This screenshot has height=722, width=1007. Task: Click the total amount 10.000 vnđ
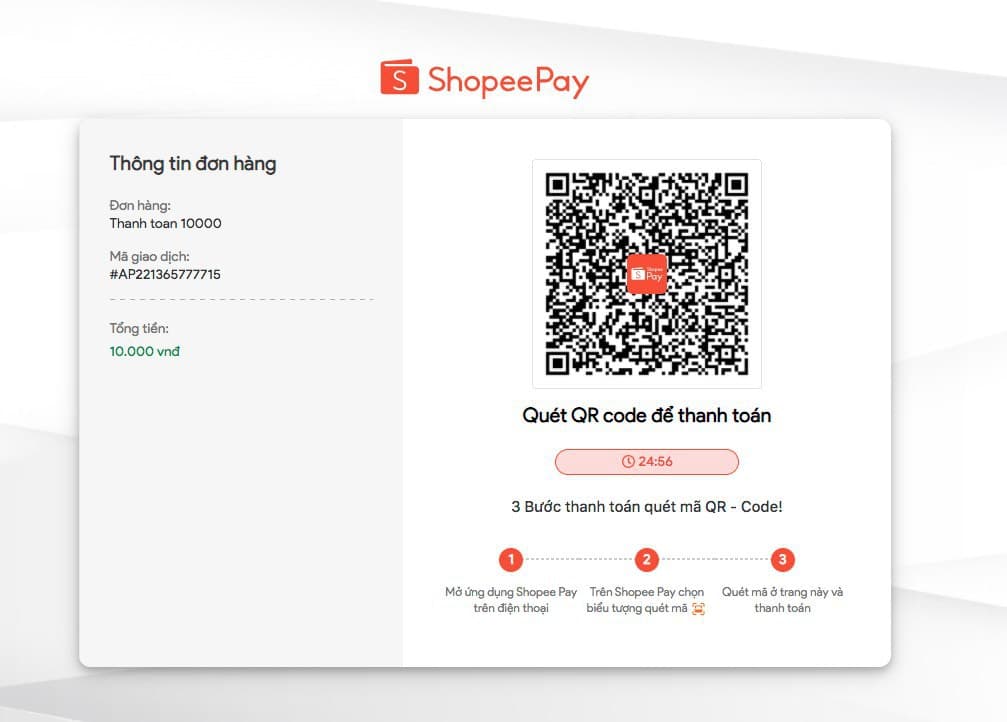[144, 351]
